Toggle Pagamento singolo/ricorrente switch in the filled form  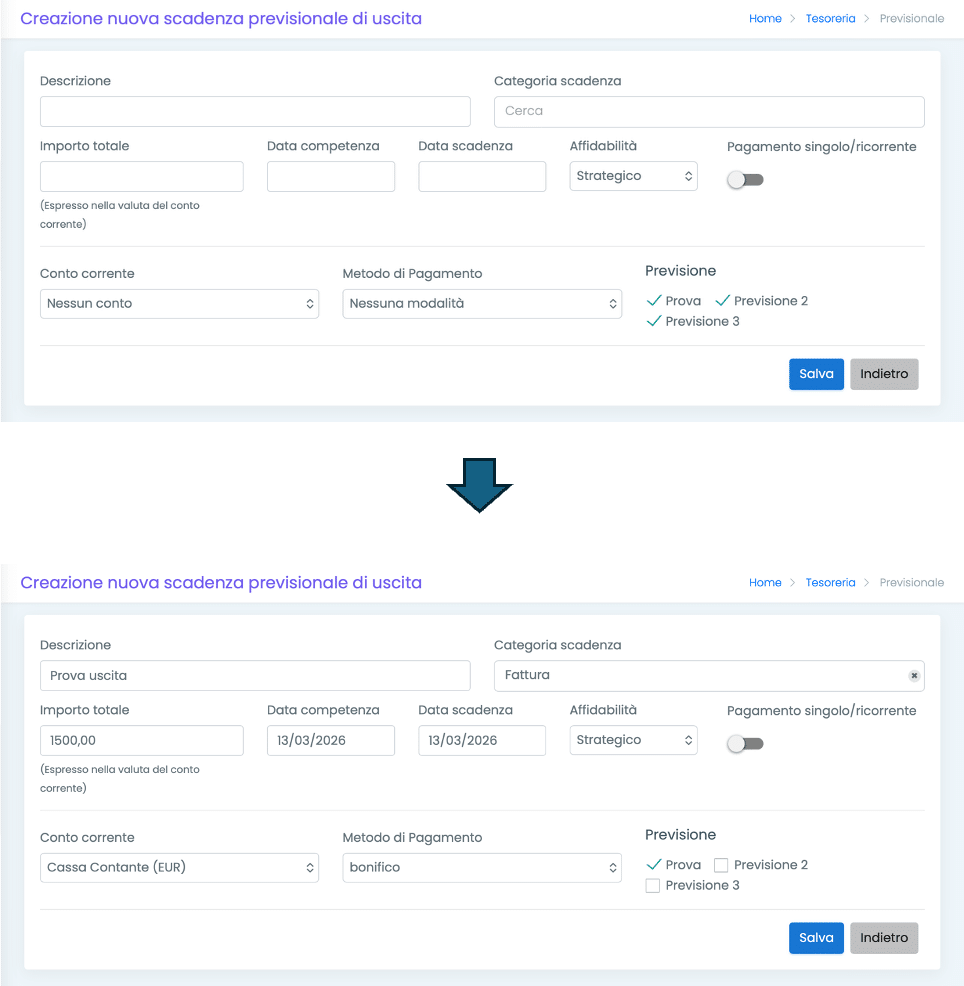[745, 744]
